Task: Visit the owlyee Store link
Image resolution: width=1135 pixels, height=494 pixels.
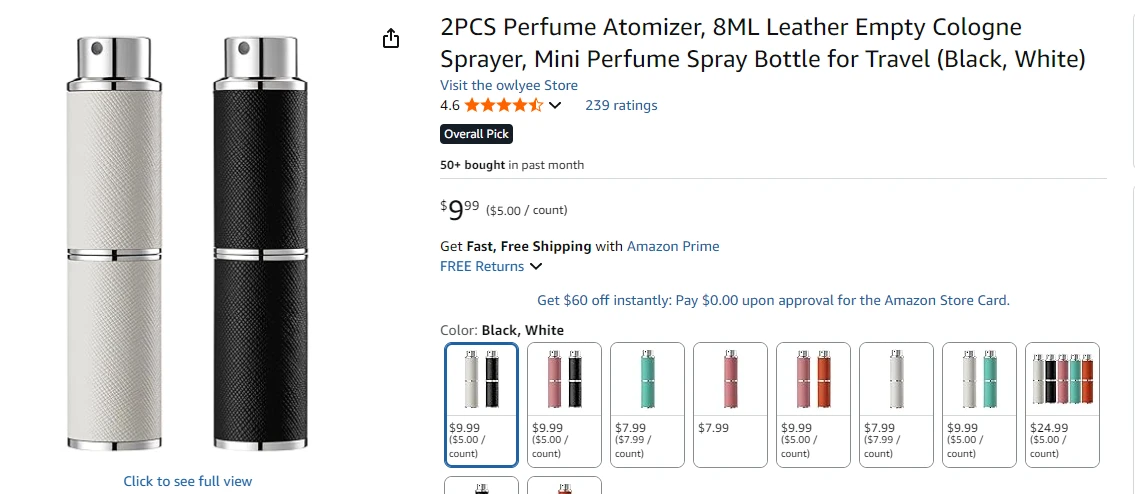Action: (509, 85)
